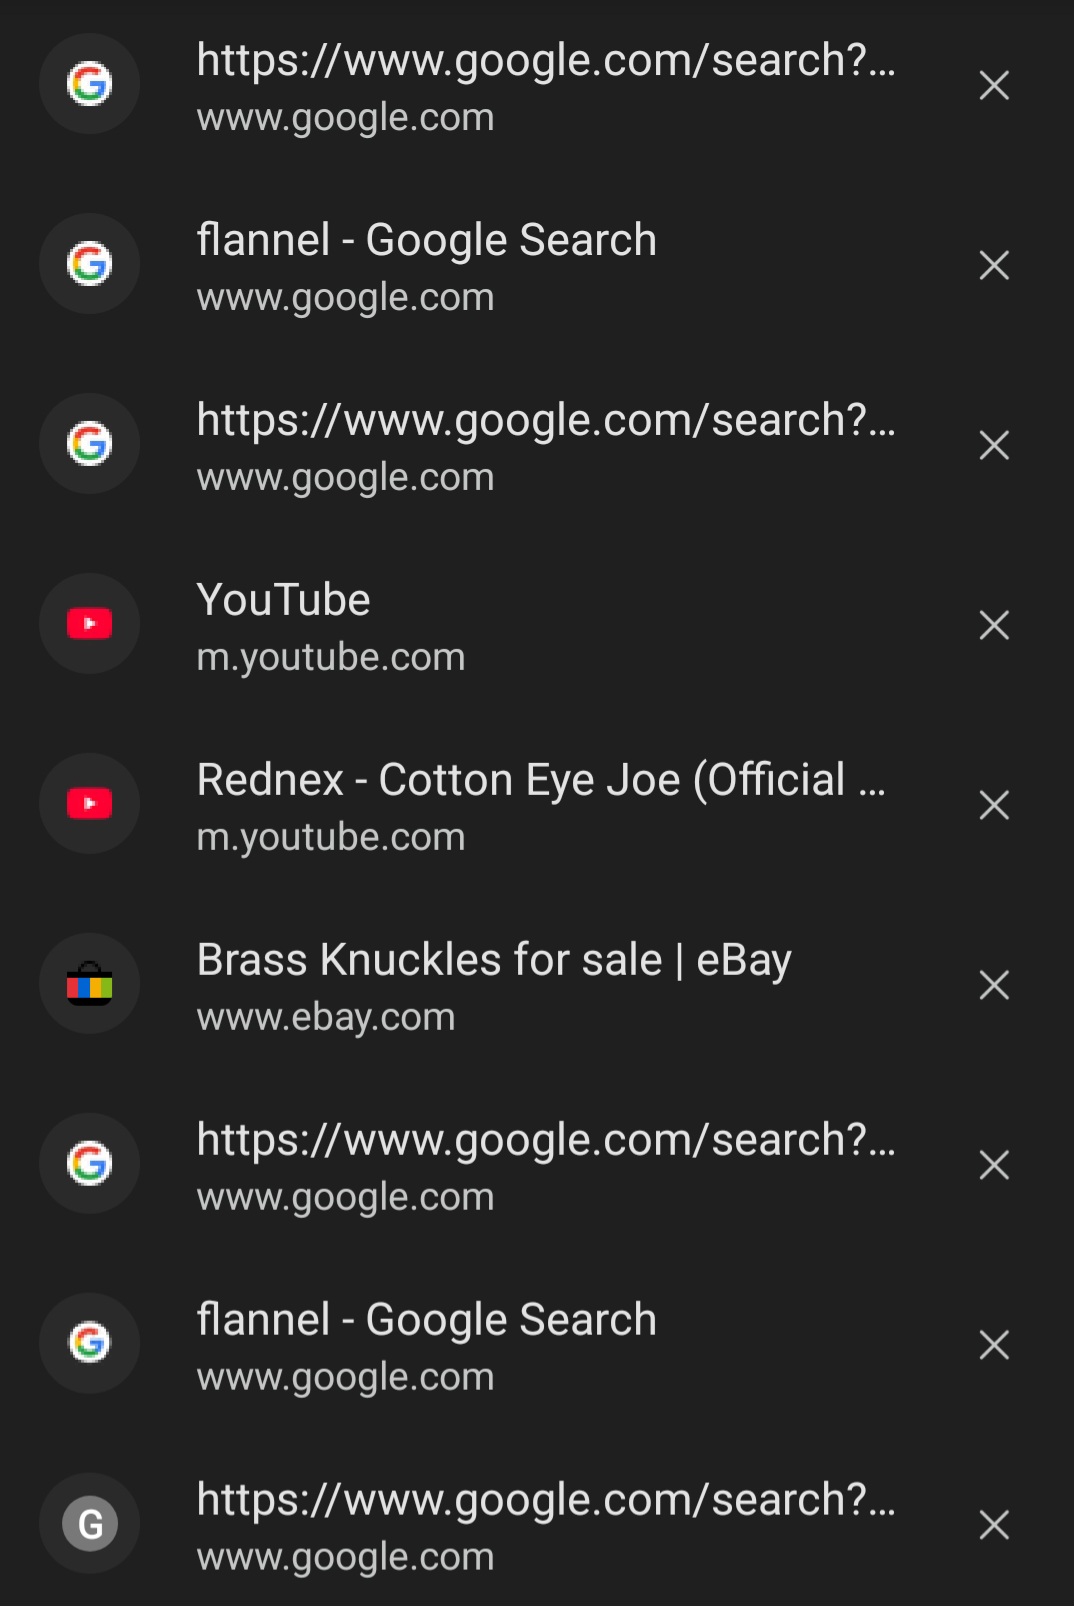Remove the topmost Google search URL entry

tap(994, 86)
